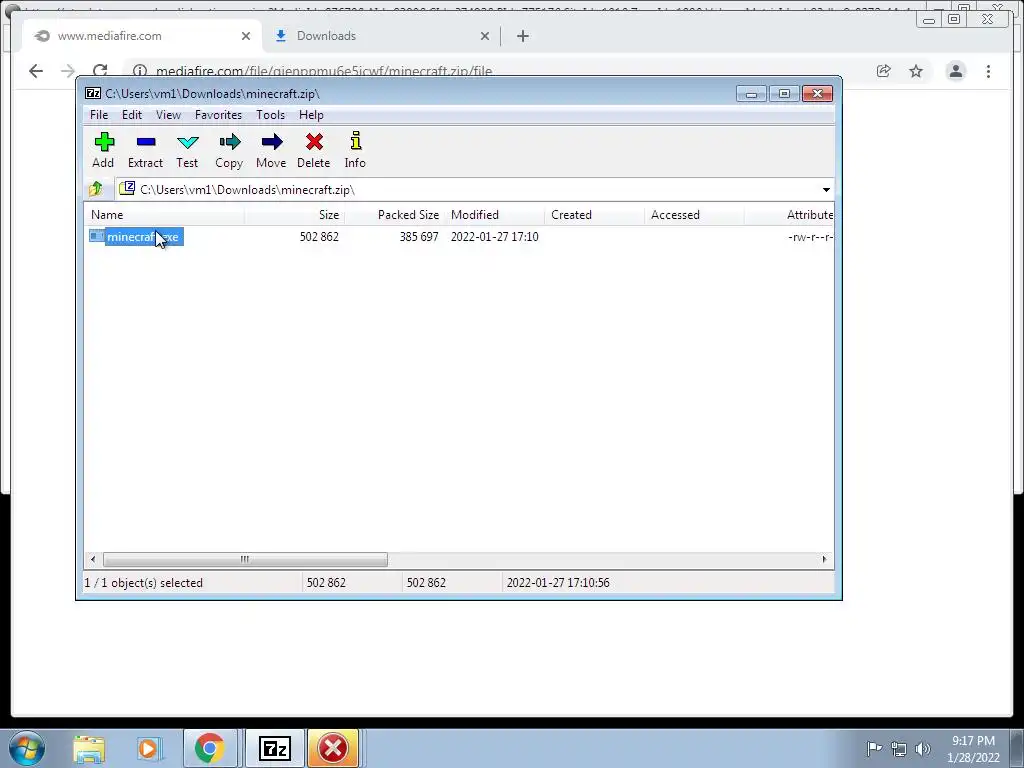Screen dimensions: 1024x768
Task: Open the File menu in 7-Zip
Action: [99, 115]
